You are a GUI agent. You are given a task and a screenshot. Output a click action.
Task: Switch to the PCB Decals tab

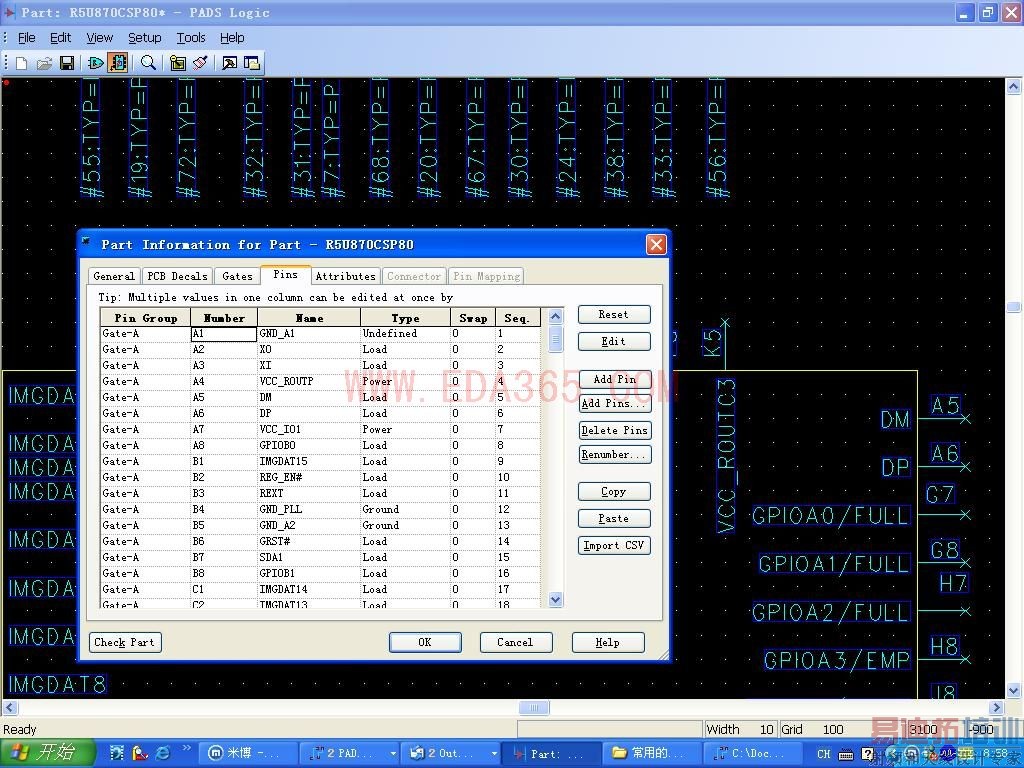178,276
